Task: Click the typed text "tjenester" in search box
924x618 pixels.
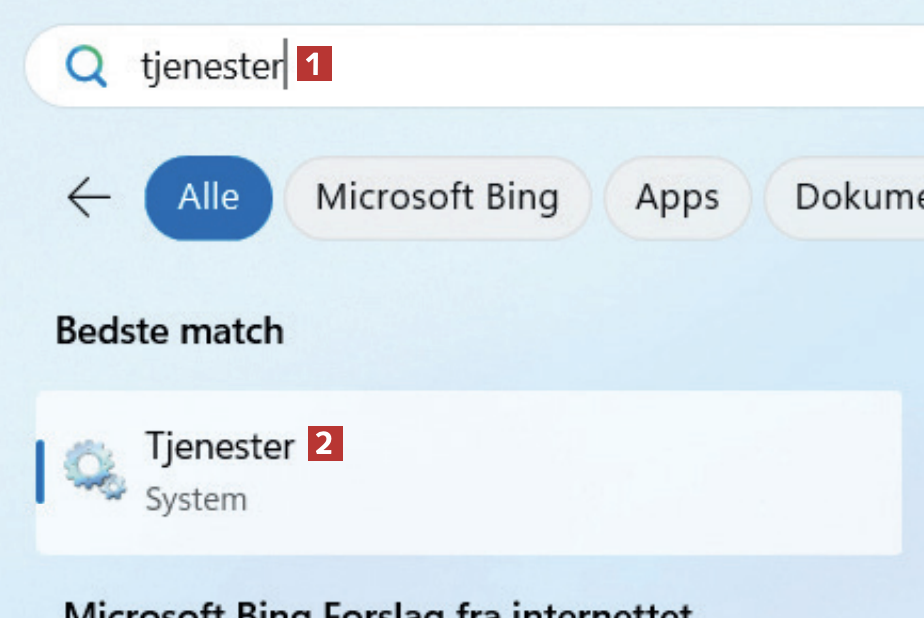Action: 212,67
